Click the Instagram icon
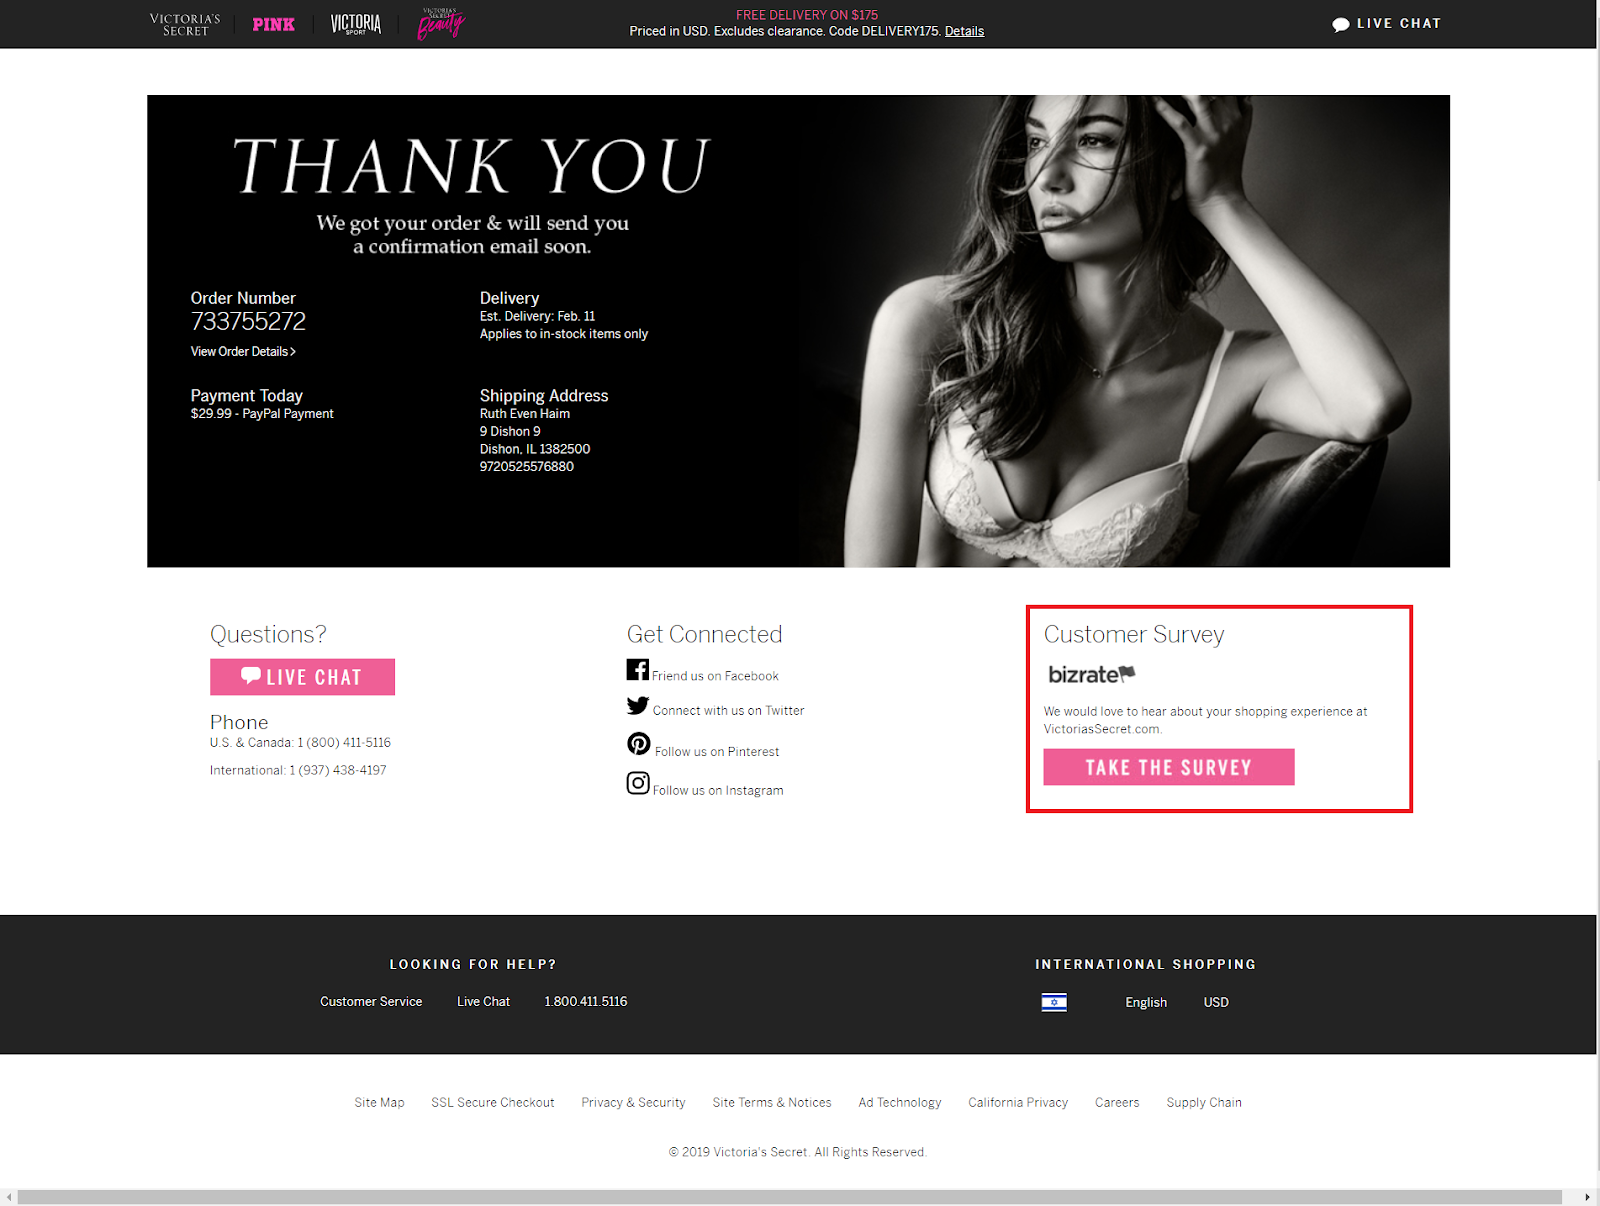The image size is (1600, 1206). (x=638, y=782)
